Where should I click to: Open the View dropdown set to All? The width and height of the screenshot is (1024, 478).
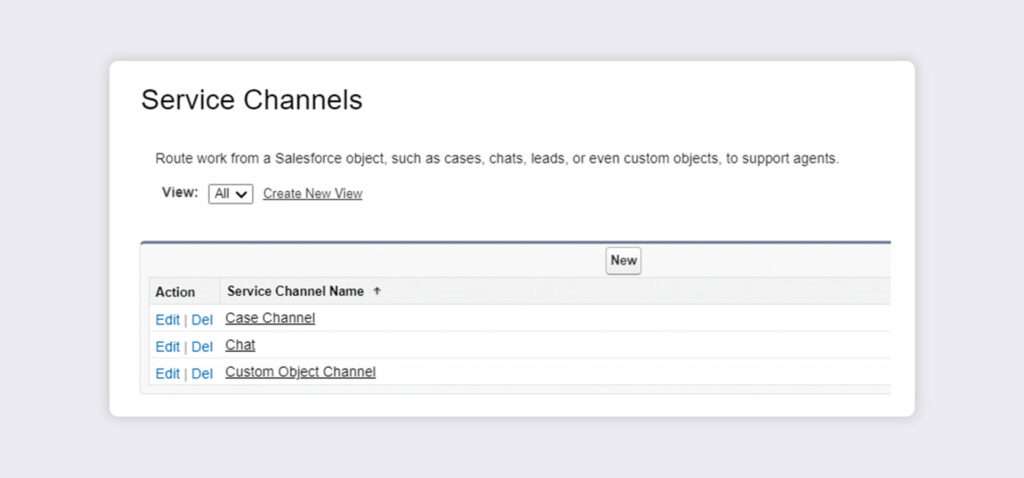point(231,194)
